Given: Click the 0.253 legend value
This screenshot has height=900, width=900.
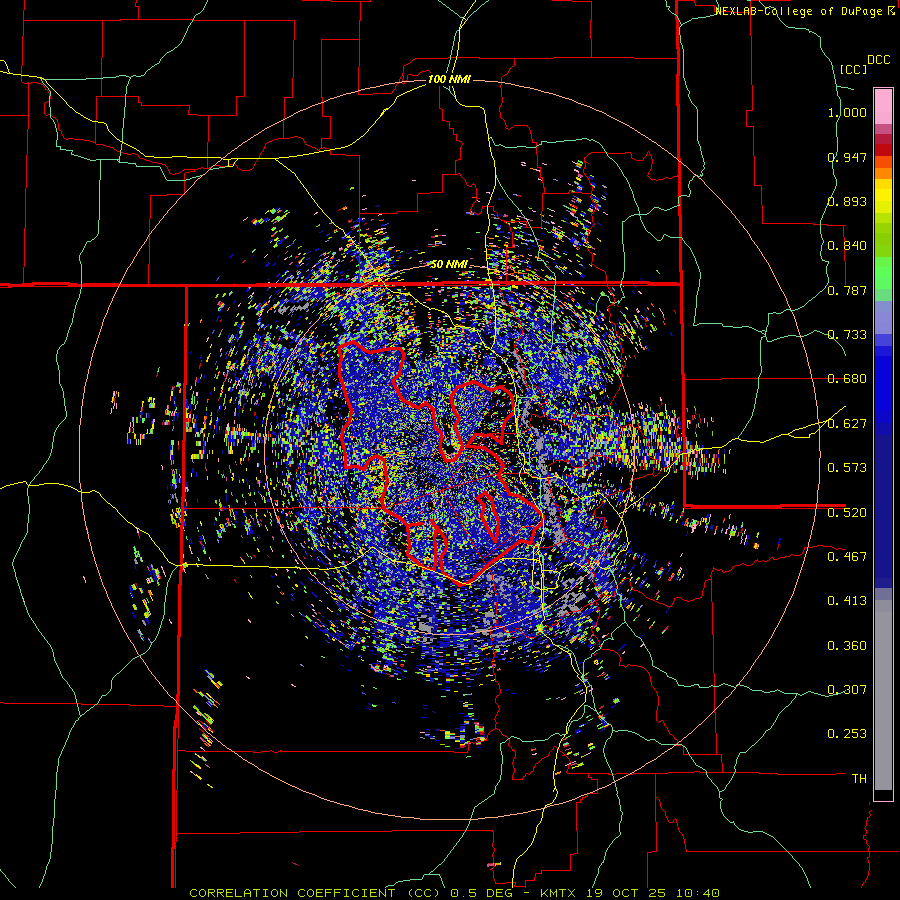Looking at the screenshot, I should (x=847, y=734).
